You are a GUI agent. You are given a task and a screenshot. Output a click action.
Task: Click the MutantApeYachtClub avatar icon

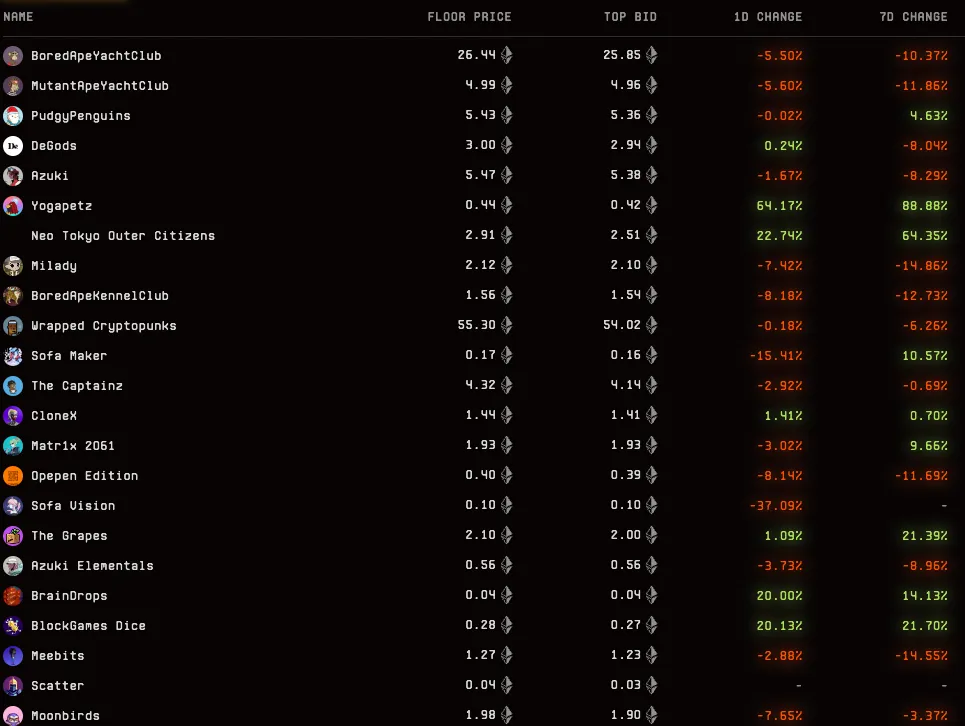[x=13, y=86]
